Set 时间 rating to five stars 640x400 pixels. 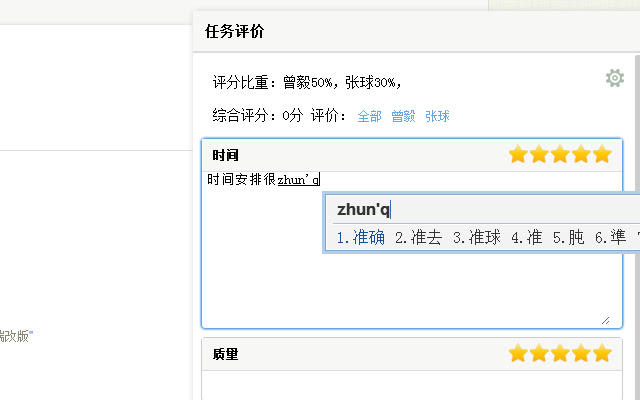coord(602,155)
